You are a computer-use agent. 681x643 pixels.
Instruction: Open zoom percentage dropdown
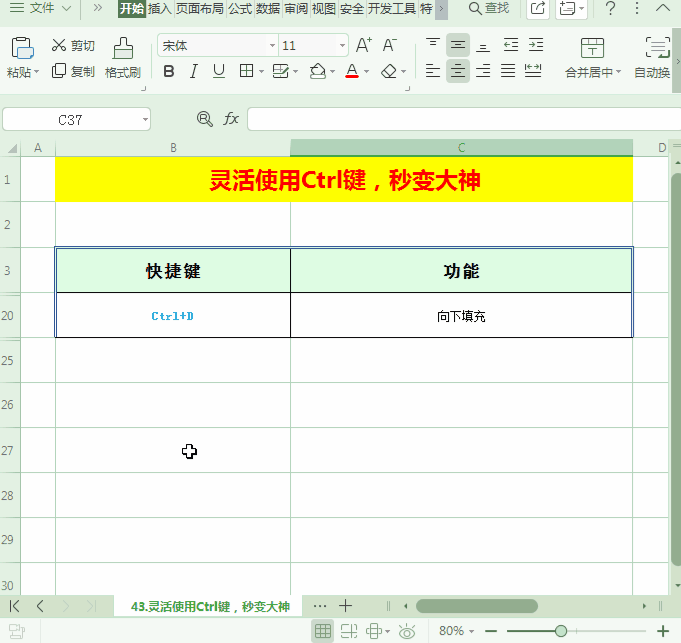pyautogui.click(x=472, y=631)
